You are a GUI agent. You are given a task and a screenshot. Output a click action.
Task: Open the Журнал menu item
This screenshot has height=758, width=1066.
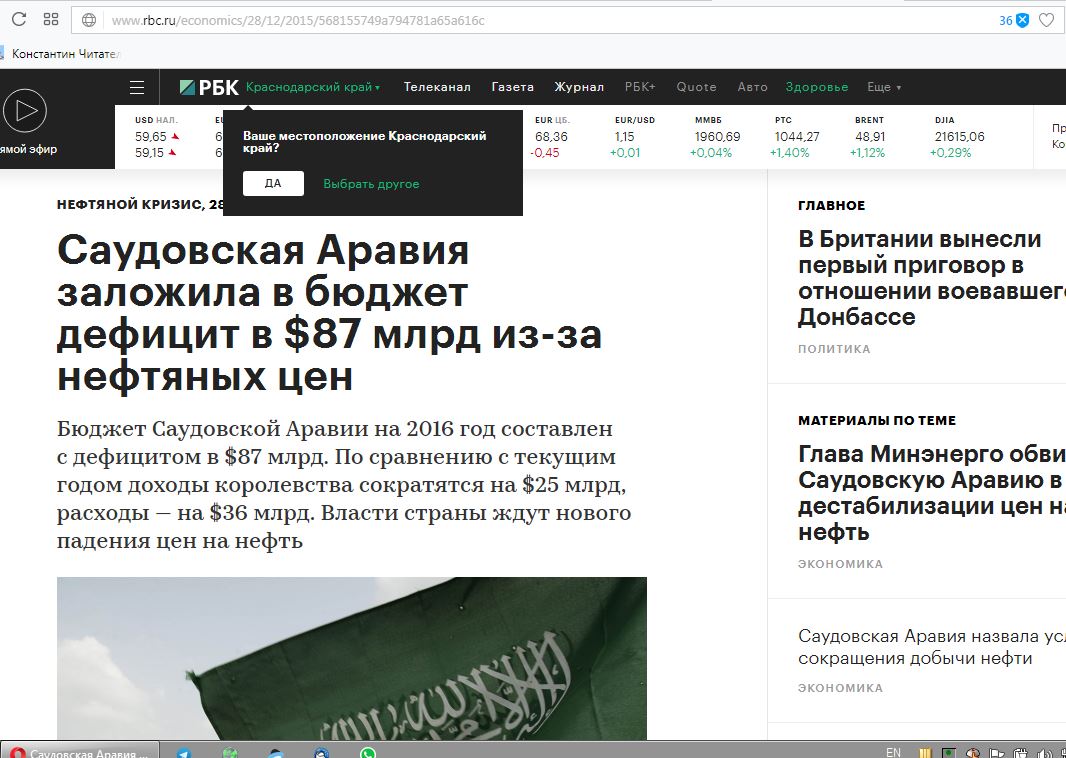pos(579,87)
